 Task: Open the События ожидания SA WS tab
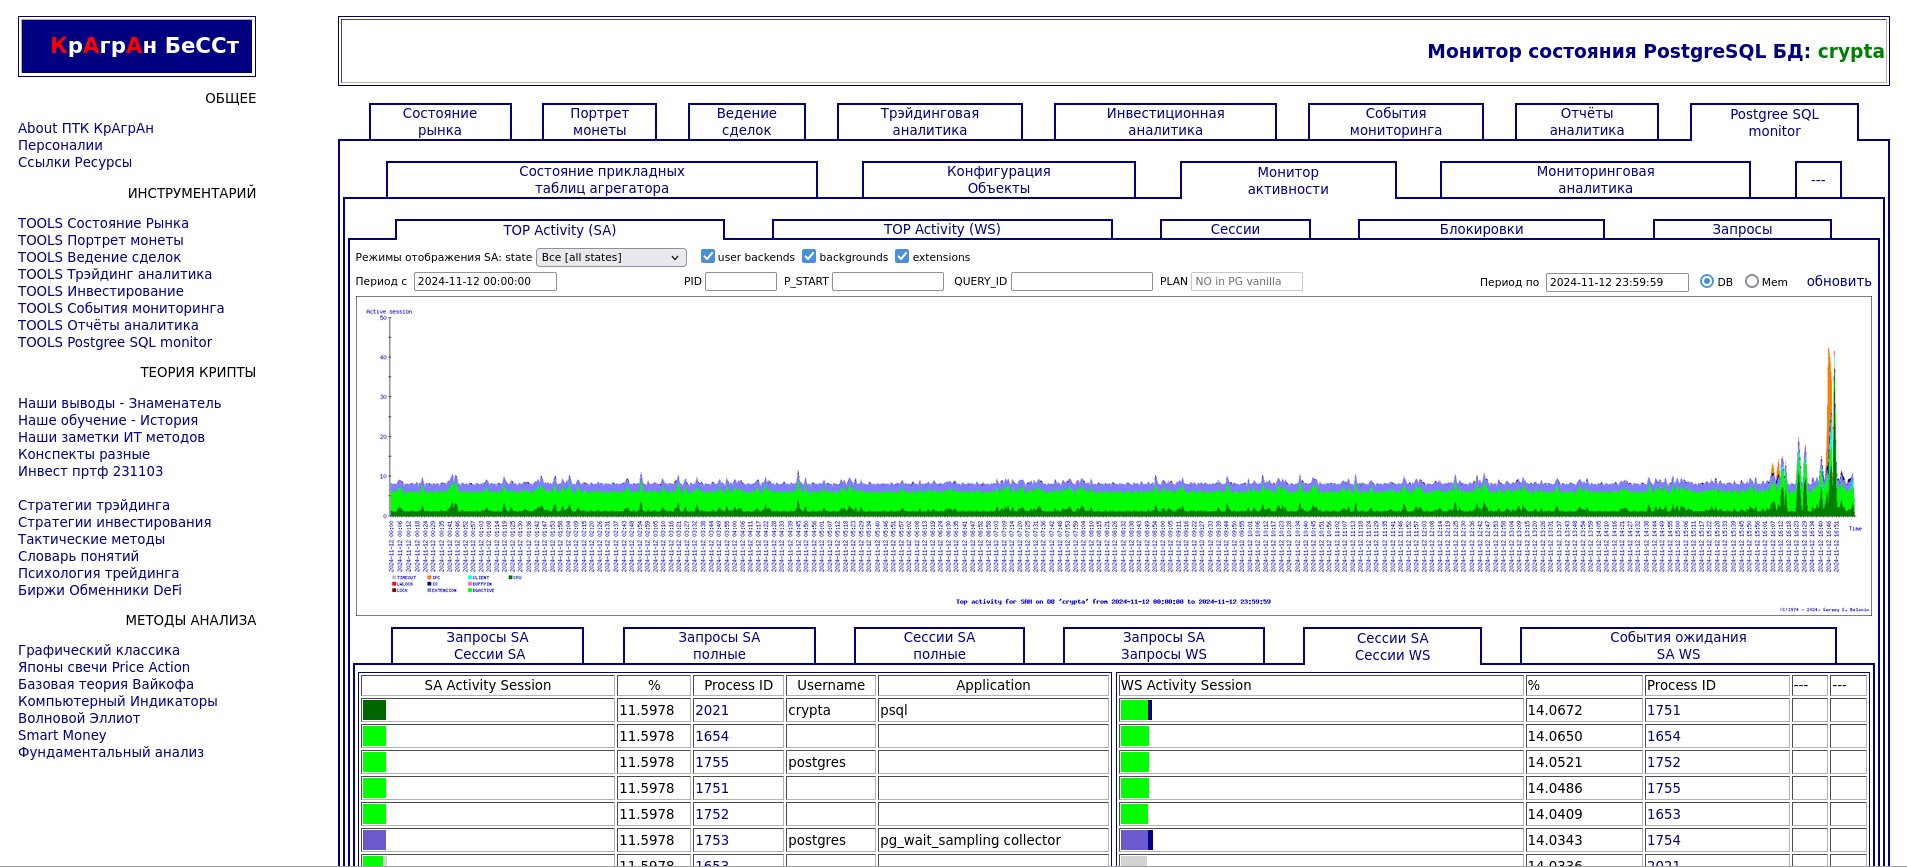(1677, 646)
